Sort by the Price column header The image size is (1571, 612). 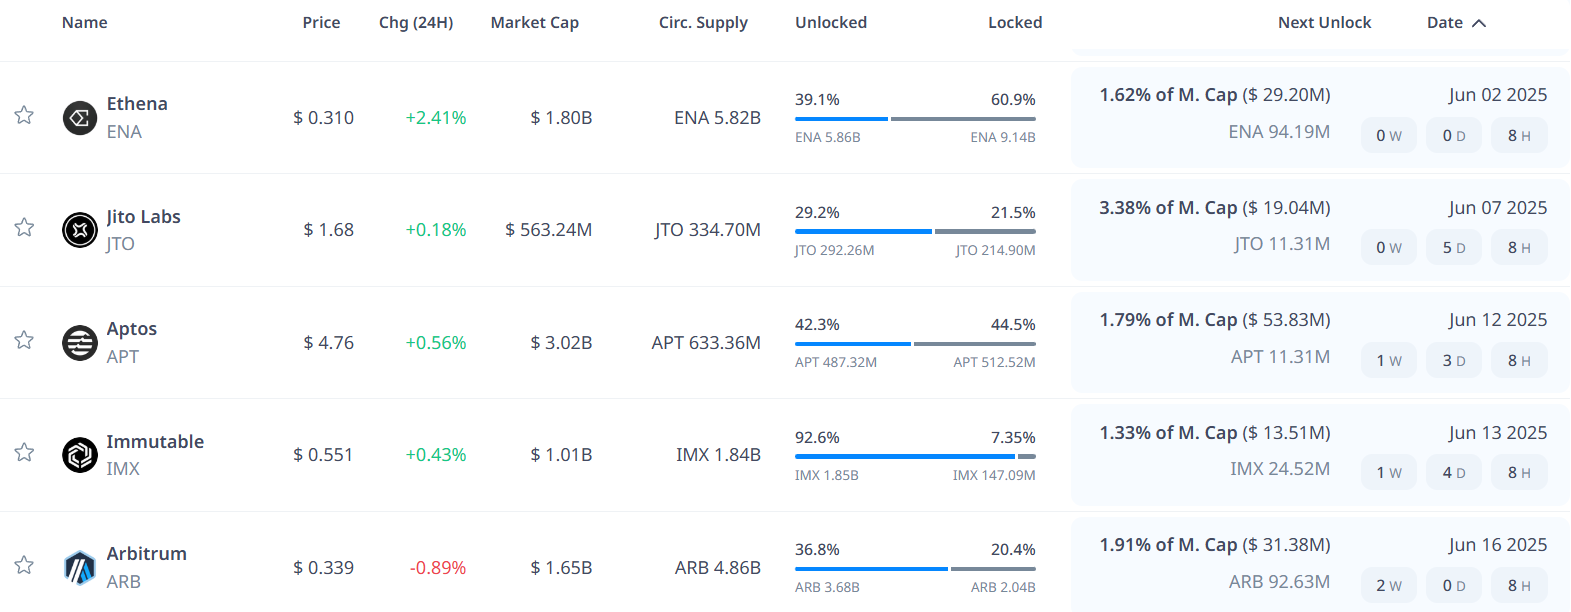pos(321,23)
